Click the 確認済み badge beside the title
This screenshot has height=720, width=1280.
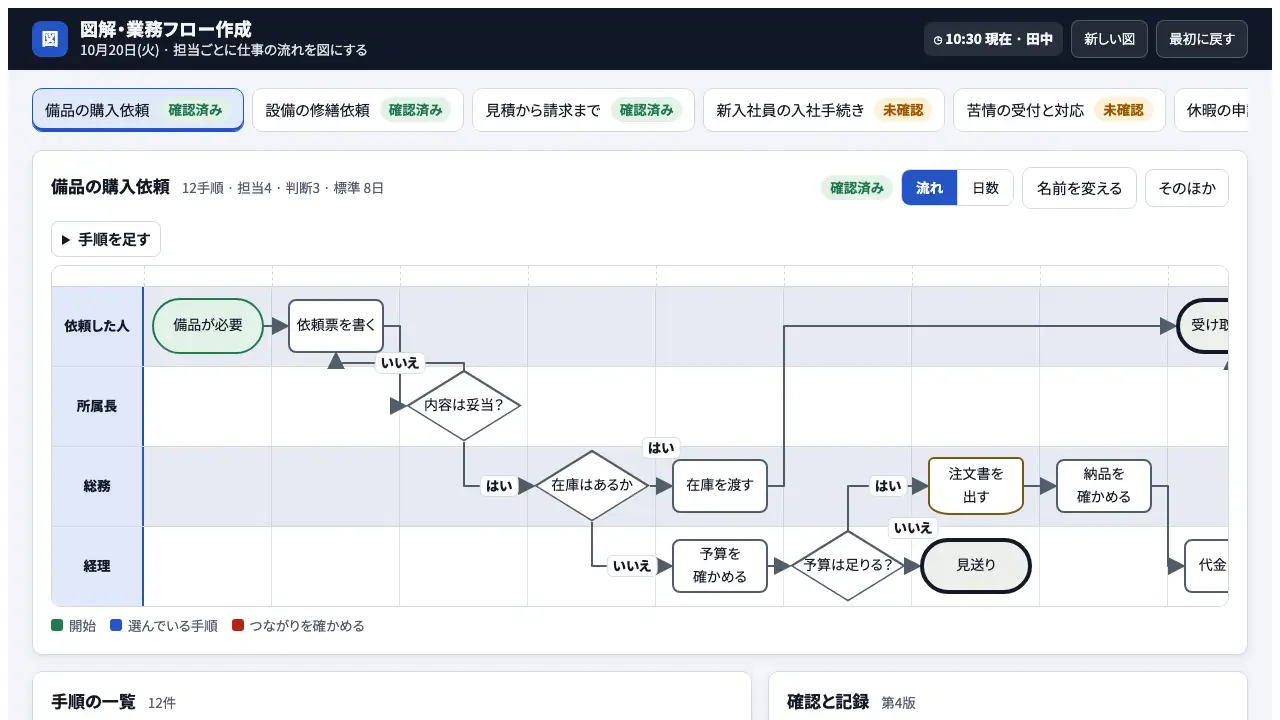857,188
